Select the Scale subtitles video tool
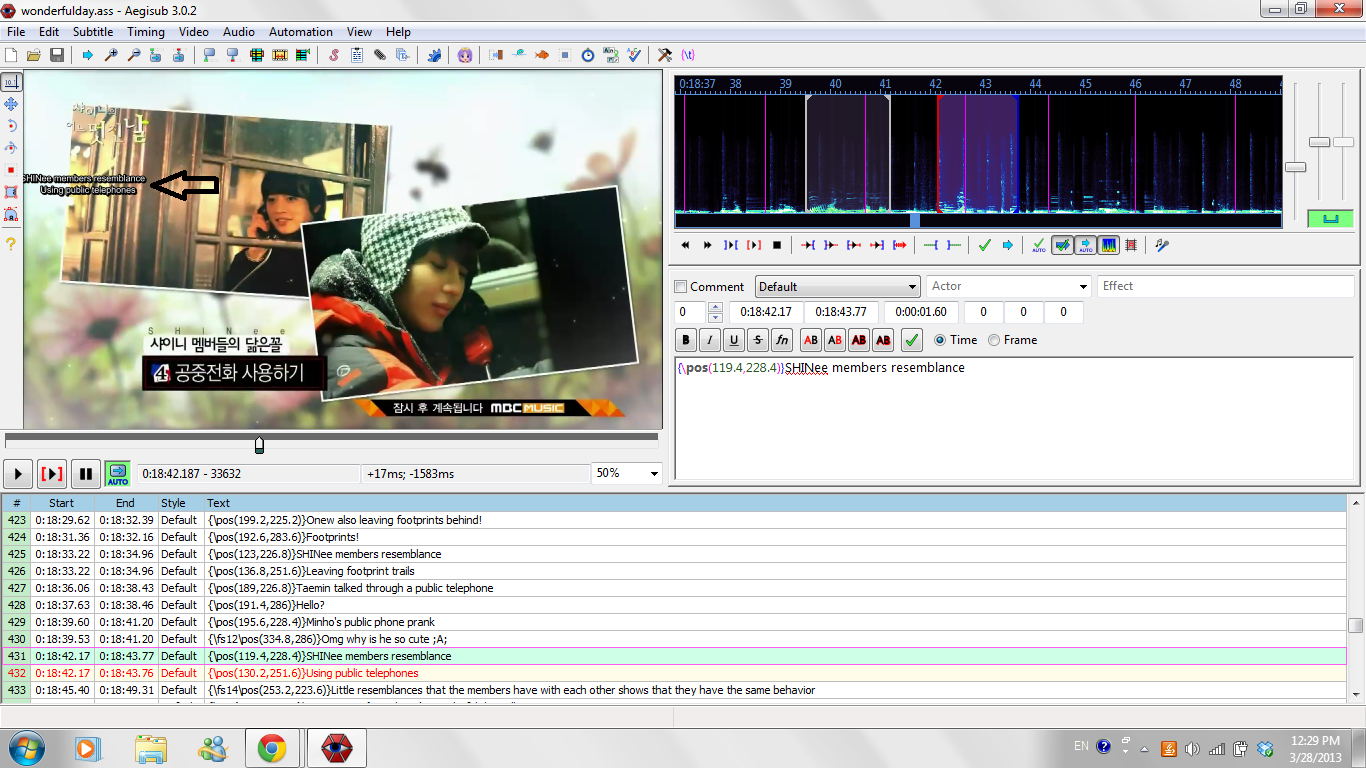The height and width of the screenshot is (768, 1366). tap(11, 170)
